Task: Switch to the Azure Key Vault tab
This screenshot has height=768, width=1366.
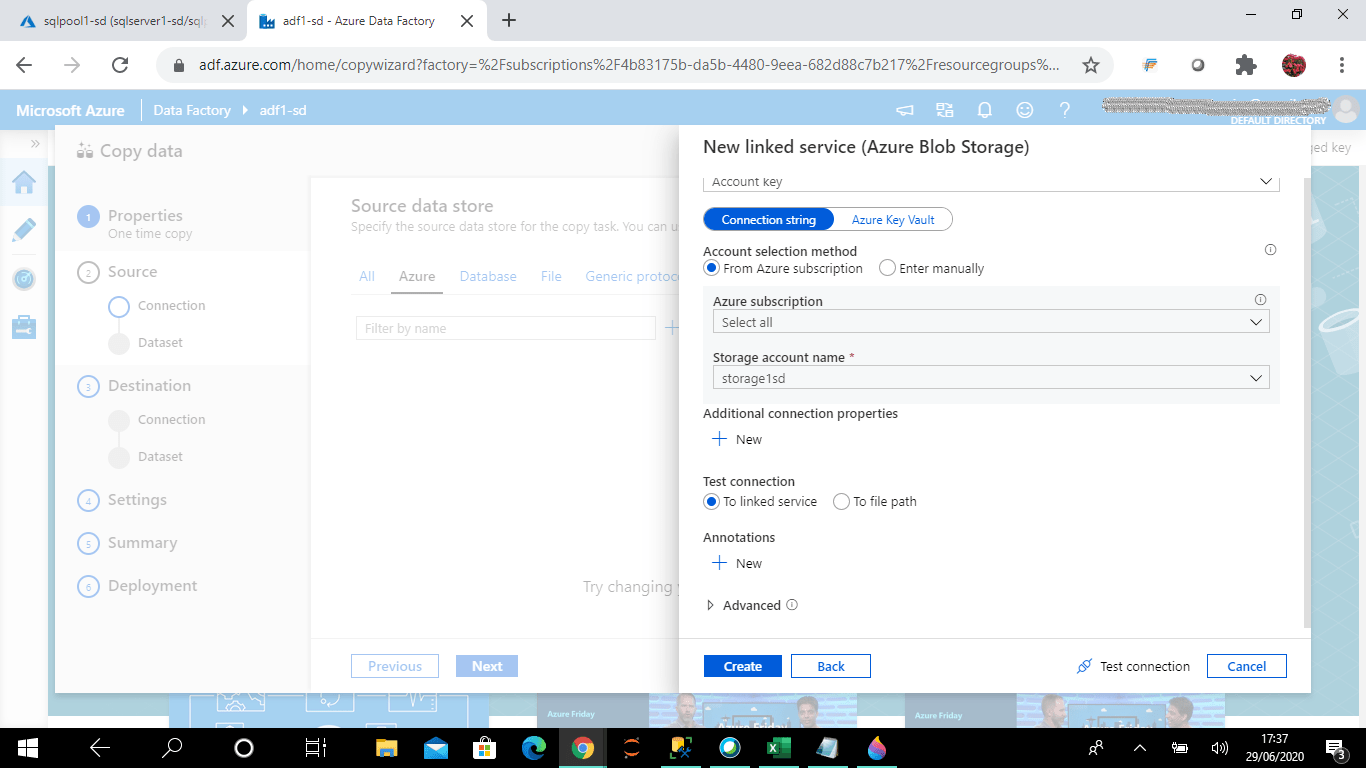Action: [893, 219]
